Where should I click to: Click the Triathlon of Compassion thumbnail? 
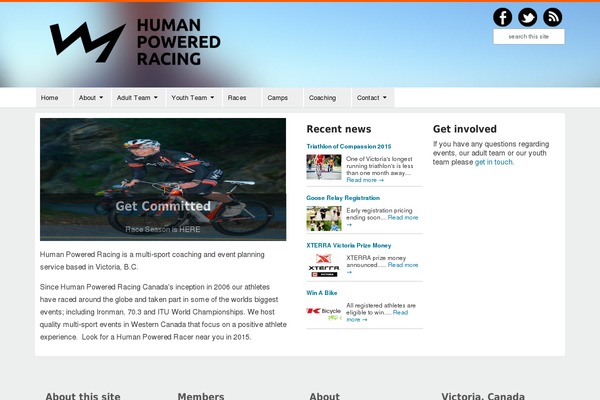tap(324, 167)
